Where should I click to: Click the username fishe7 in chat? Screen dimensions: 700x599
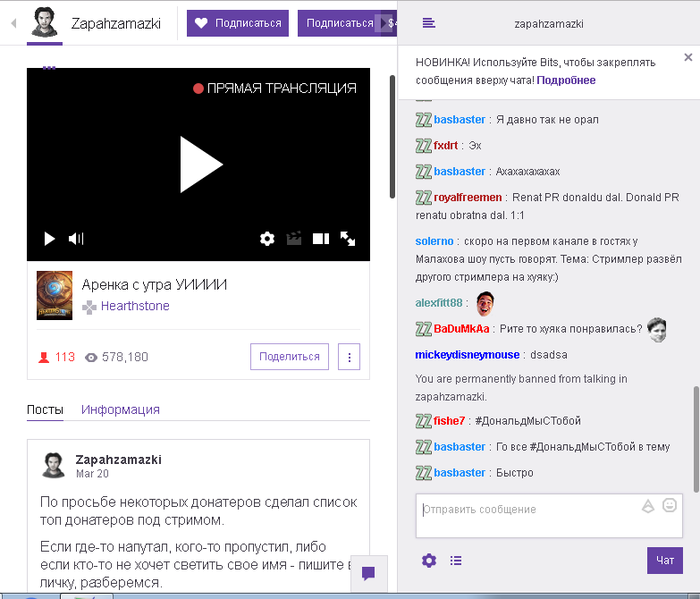(449, 421)
